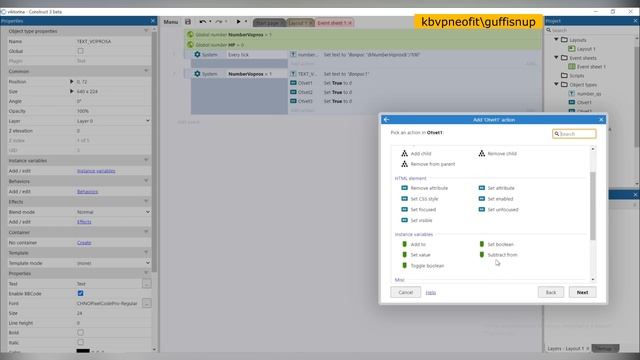Image resolution: width=640 pixels, height=360 pixels.
Task: Select Event sheet 1 in Project tree
Action: click(587, 67)
